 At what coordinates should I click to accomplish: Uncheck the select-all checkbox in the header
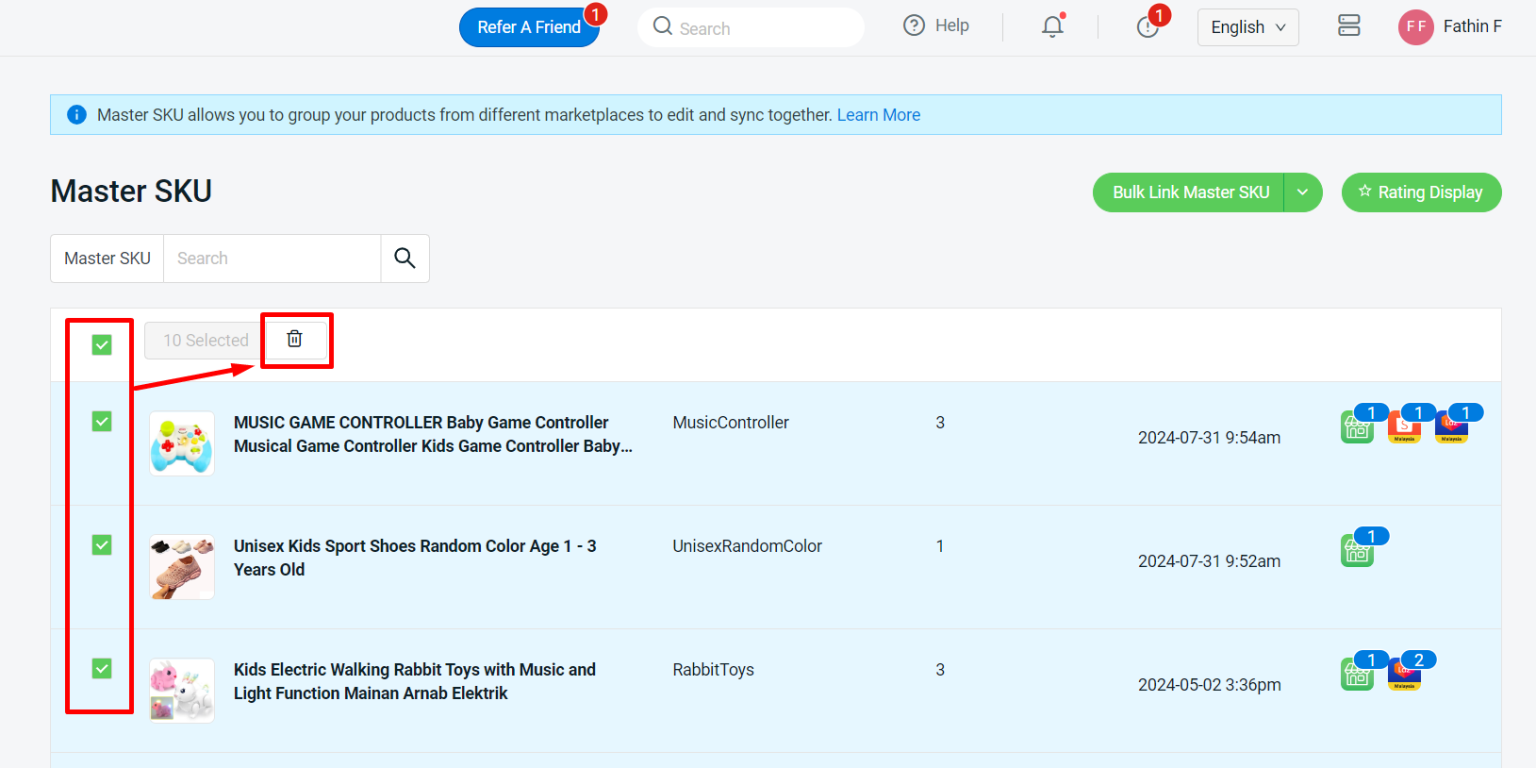[x=100, y=344]
